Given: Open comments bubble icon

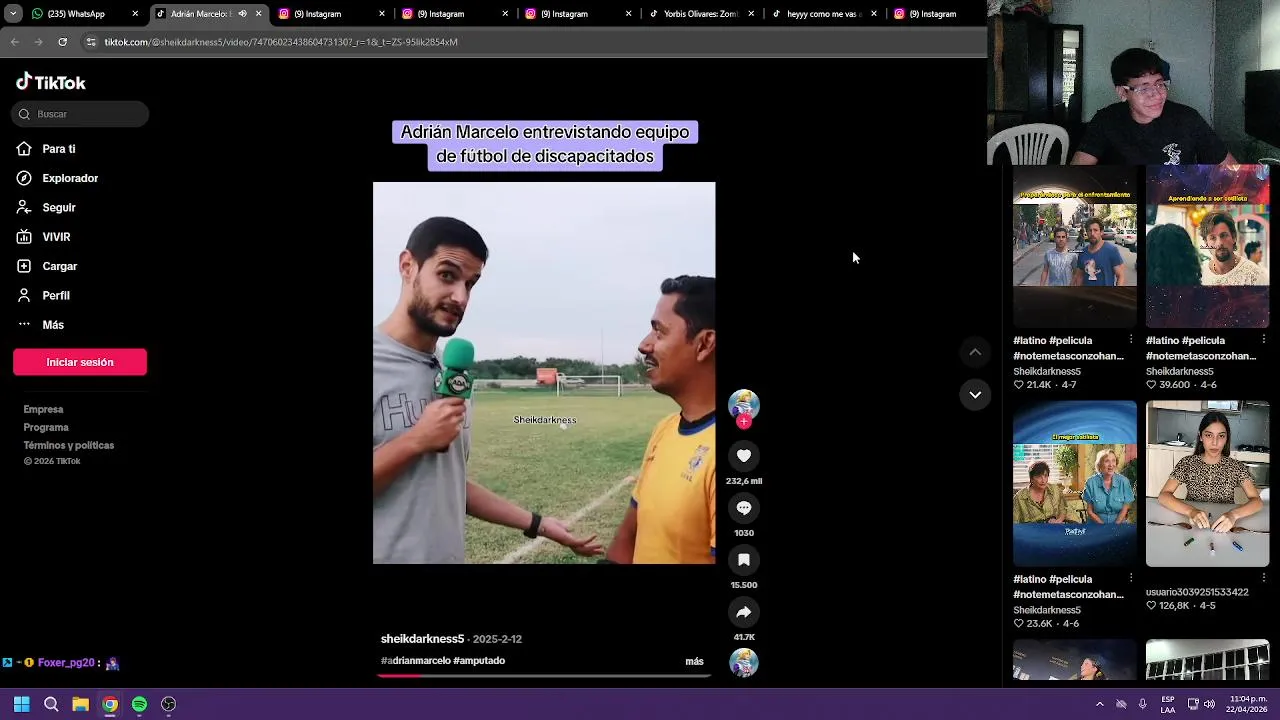Looking at the screenshot, I should pyautogui.click(x=743, y=508).
